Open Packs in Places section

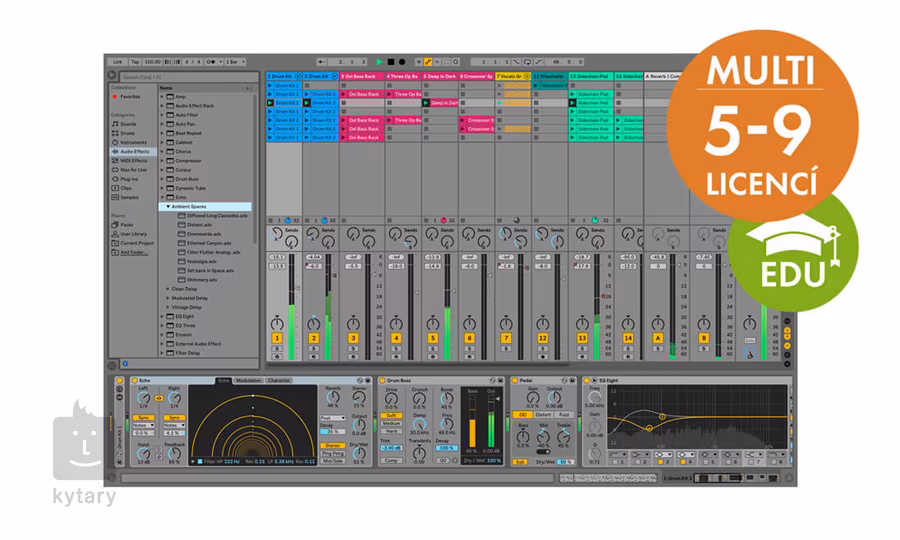click(x=127, y=225)
